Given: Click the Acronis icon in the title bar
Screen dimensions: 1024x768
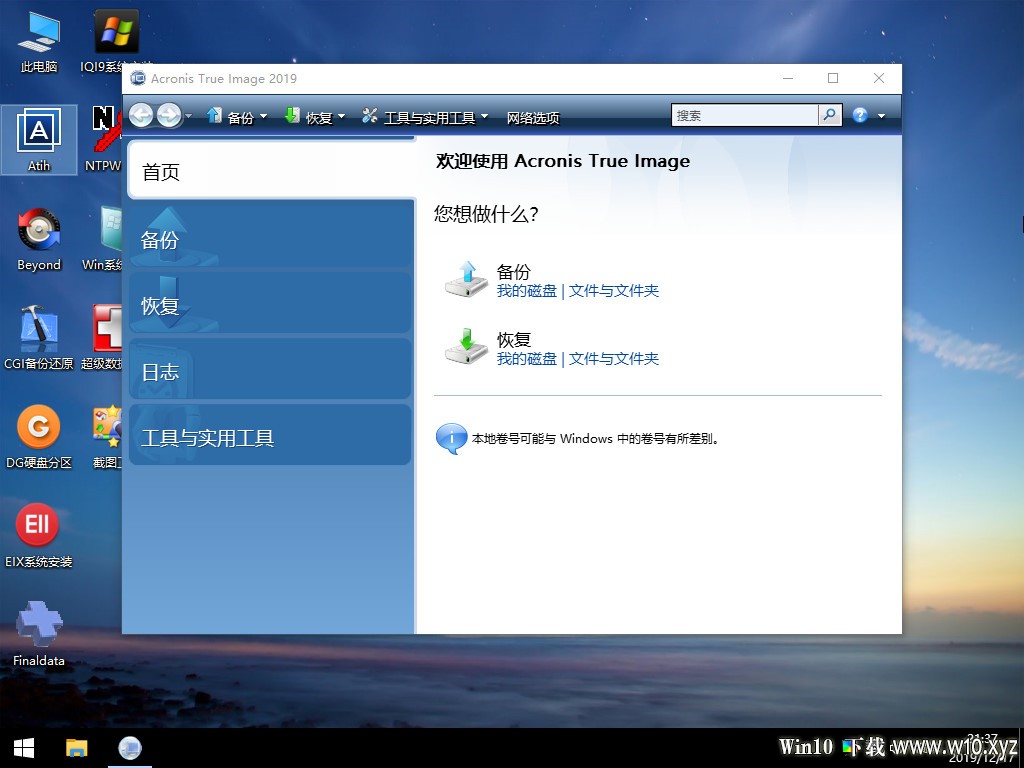Looking at the screenshot, I should [137, 78].
